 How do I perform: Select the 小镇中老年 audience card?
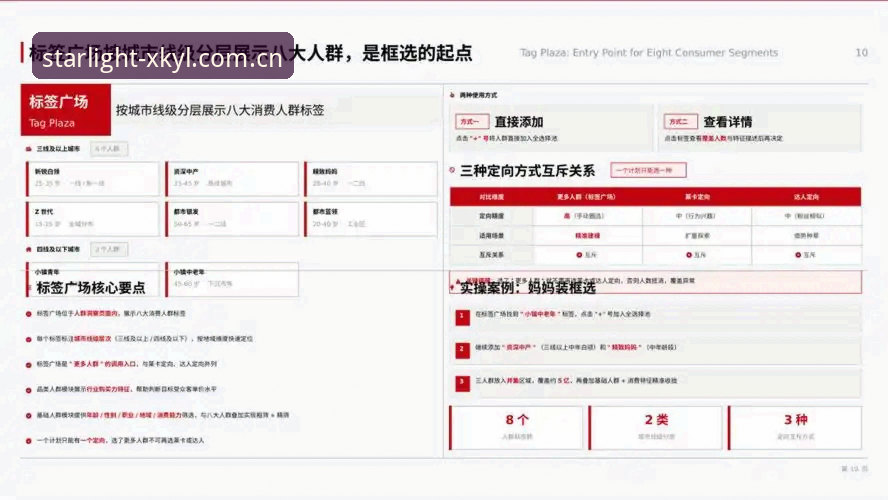point(232,279)
